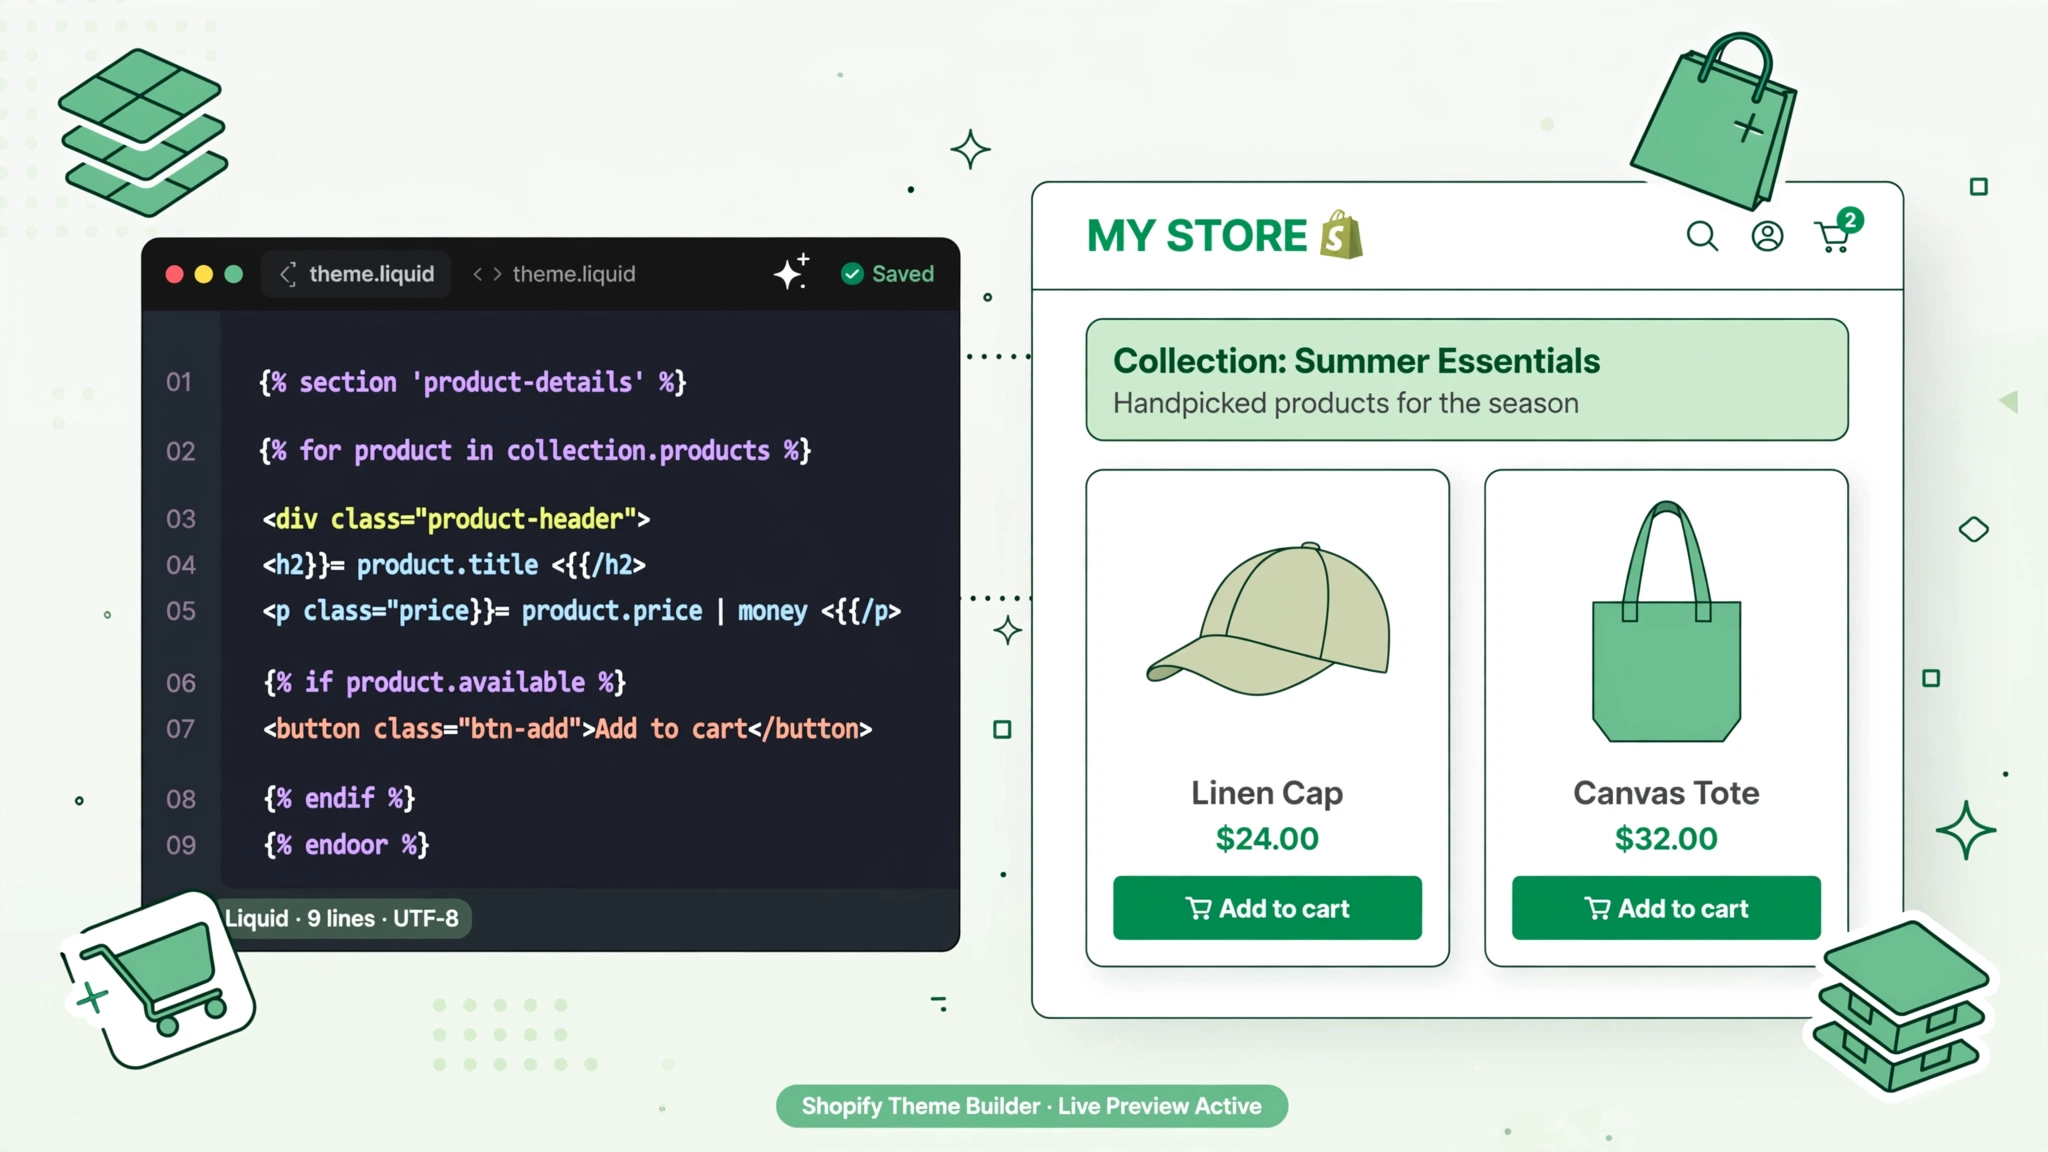Click line number 06 in the gutter

coord(180,683)
